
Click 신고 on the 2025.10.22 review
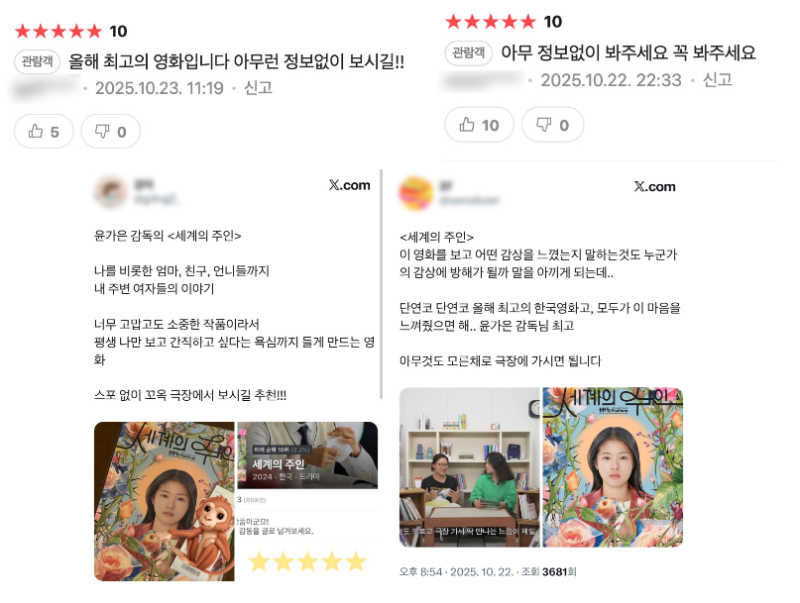[x=717, y=80]
